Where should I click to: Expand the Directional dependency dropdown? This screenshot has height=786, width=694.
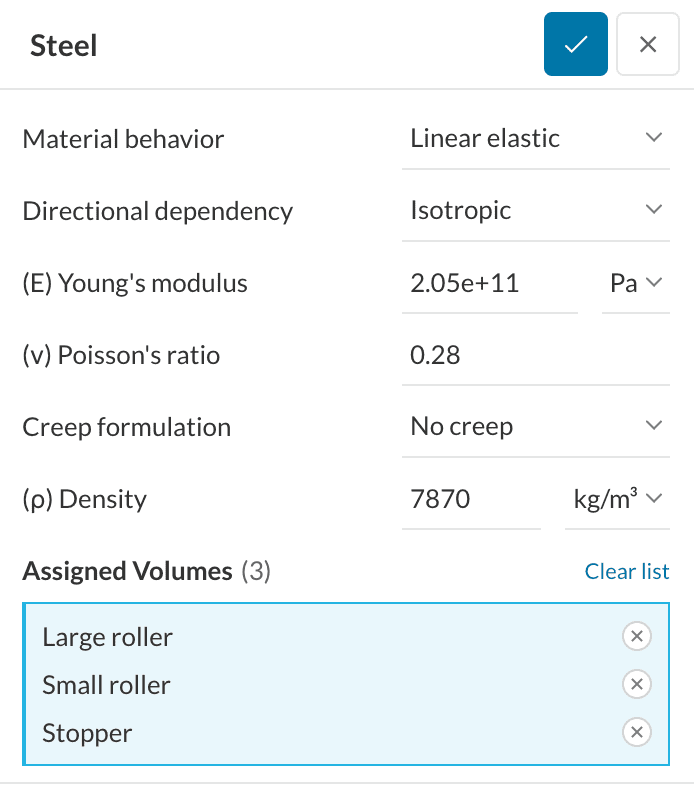click(x=535, y=211)
